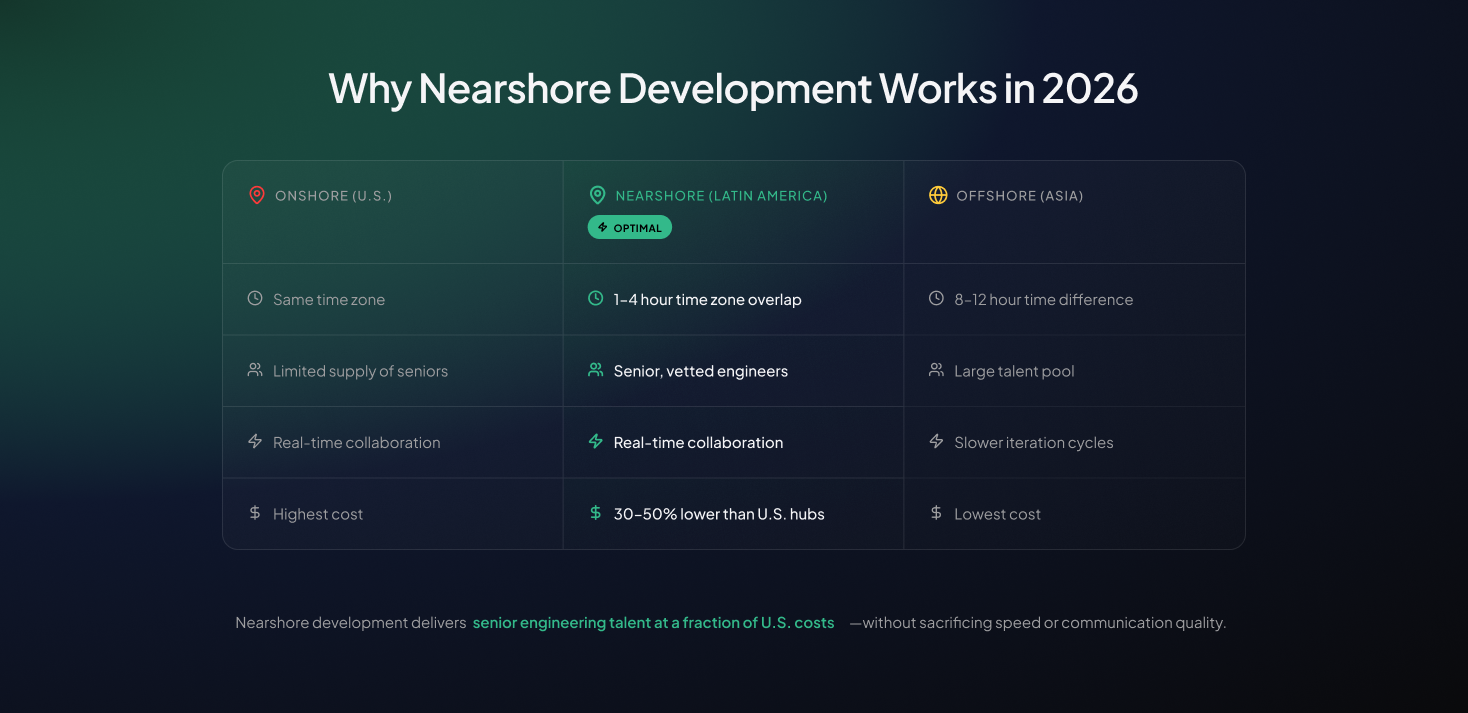
Task: Click the green clock icon near time zone overlap
Action: point(596,297)
